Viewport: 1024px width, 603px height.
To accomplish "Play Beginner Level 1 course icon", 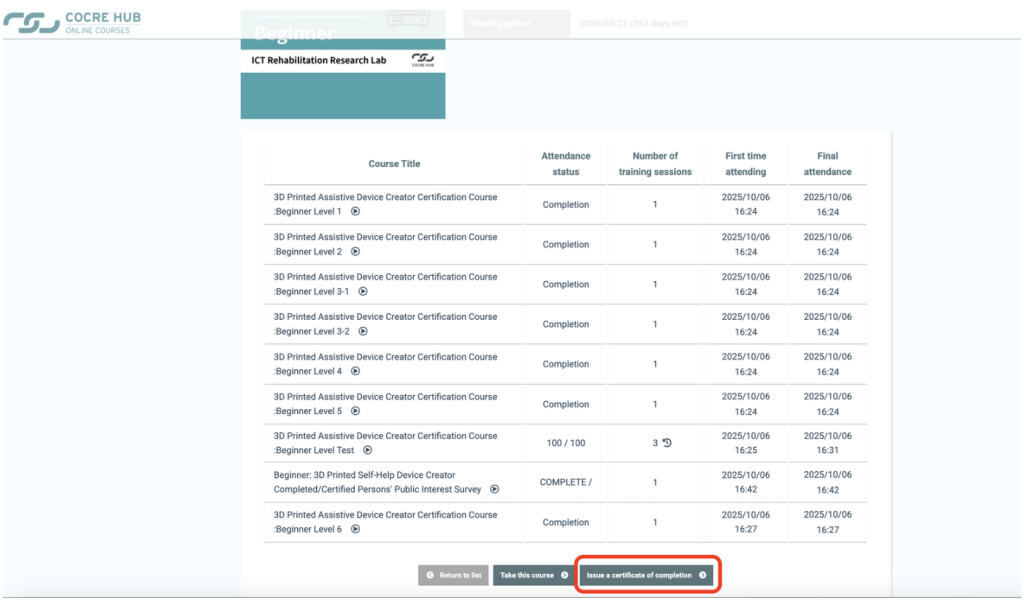I will (x=355, y=212).
